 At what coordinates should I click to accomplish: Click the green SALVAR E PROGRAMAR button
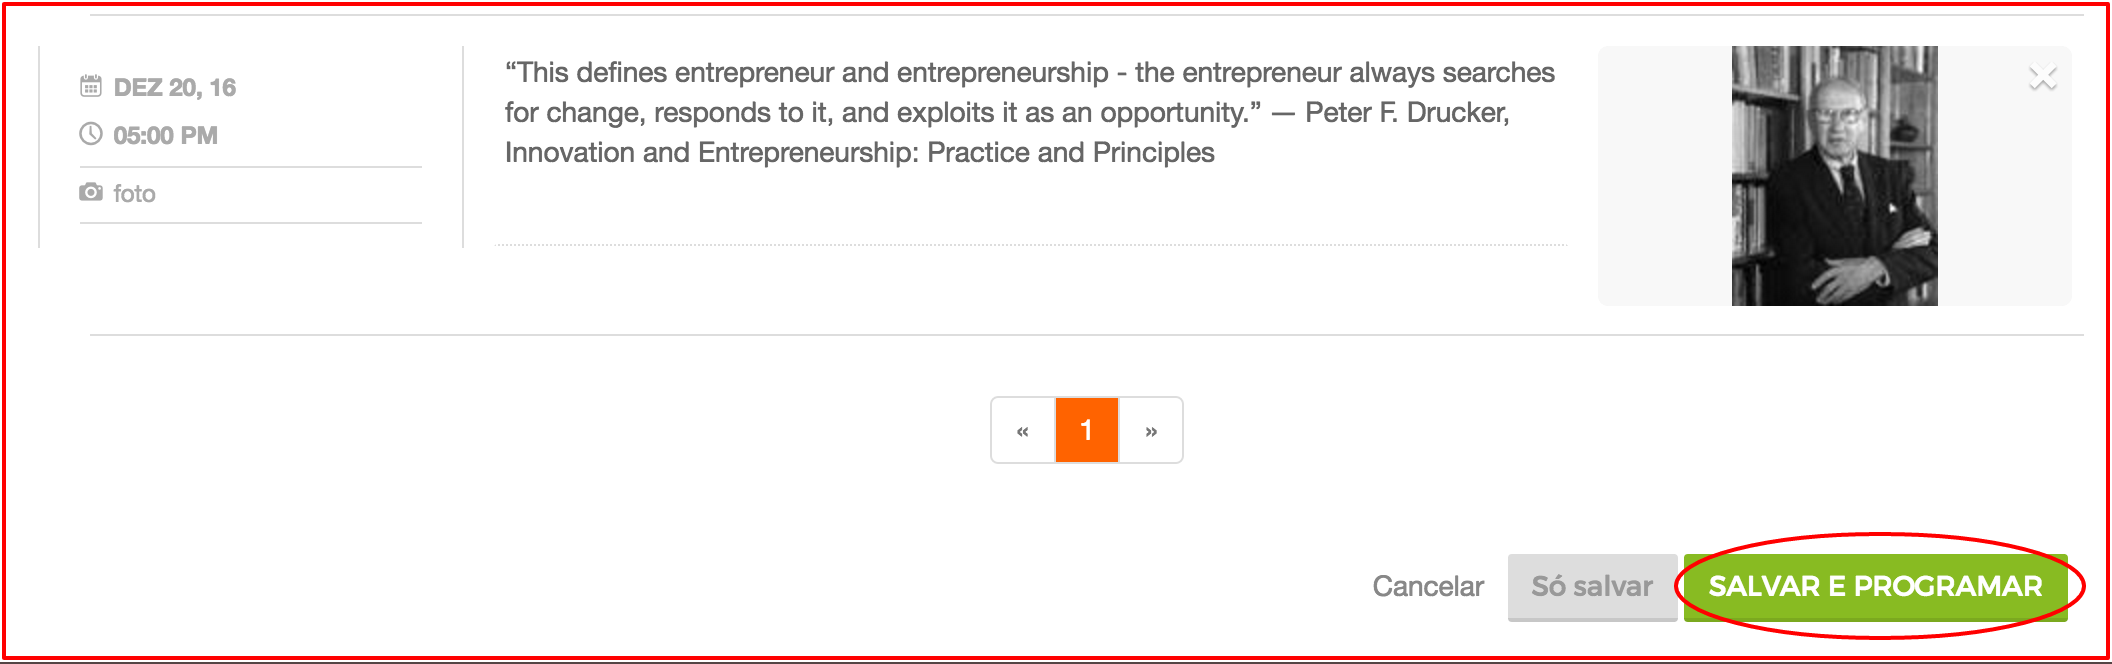(1875, 587)
